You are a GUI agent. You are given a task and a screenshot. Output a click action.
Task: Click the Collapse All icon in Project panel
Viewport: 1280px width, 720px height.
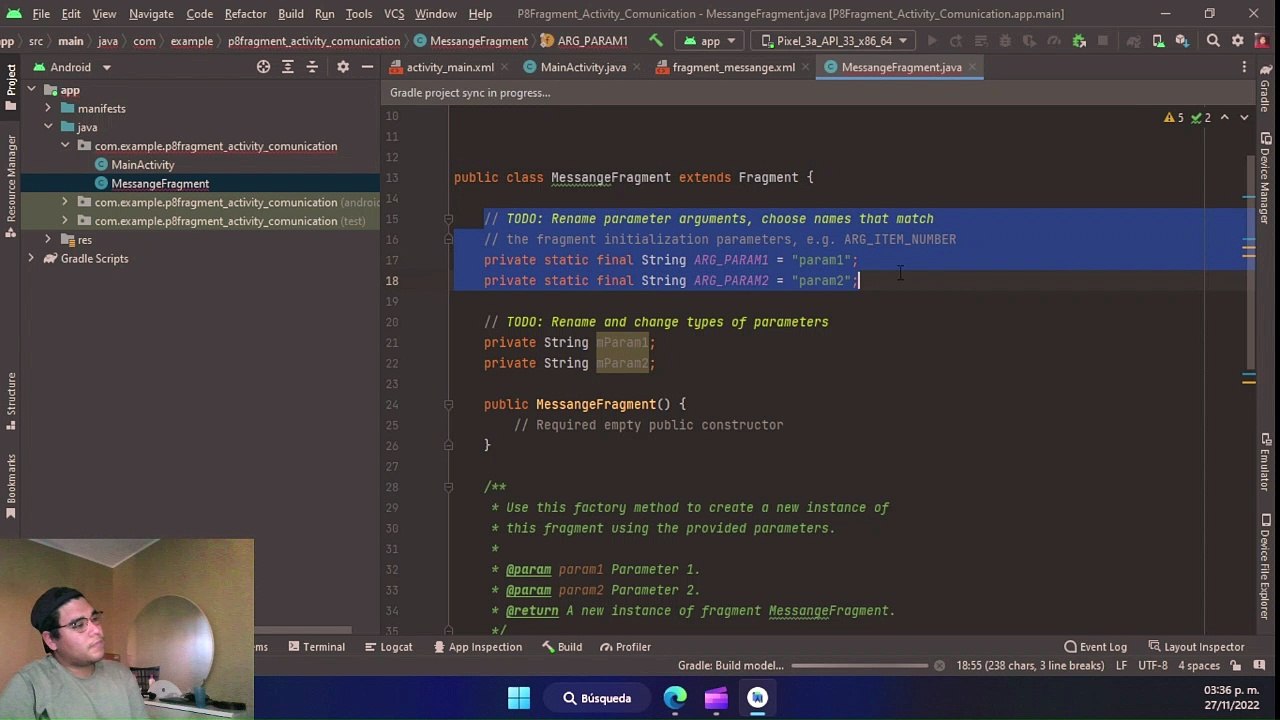(312, 67)
